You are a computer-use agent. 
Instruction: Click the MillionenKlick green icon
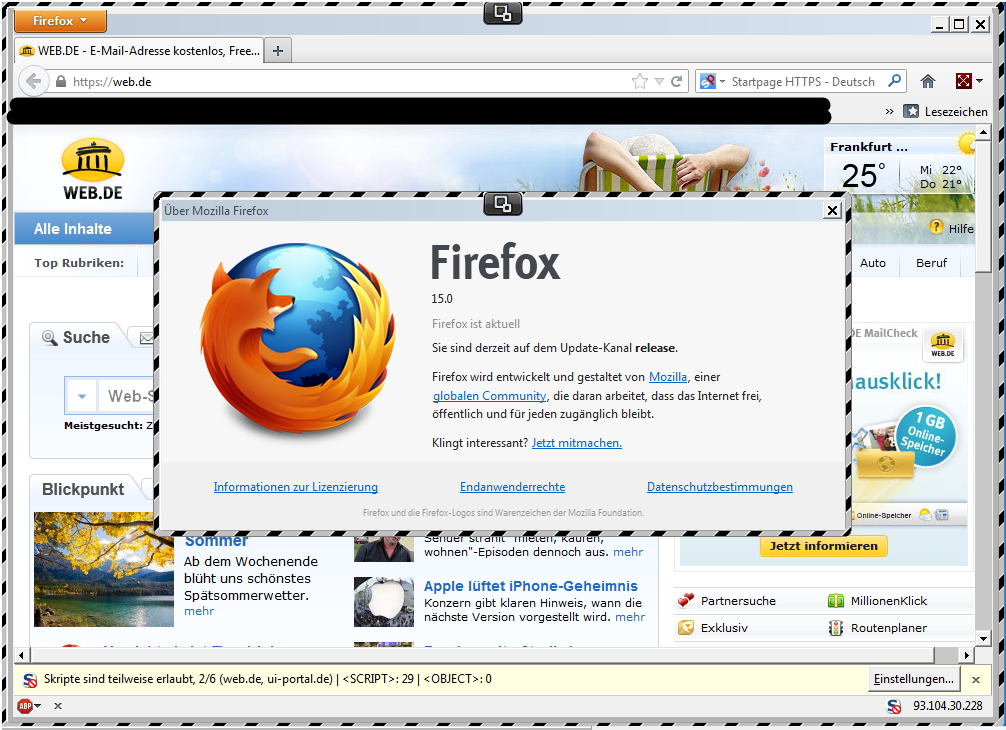pos(835,601)
